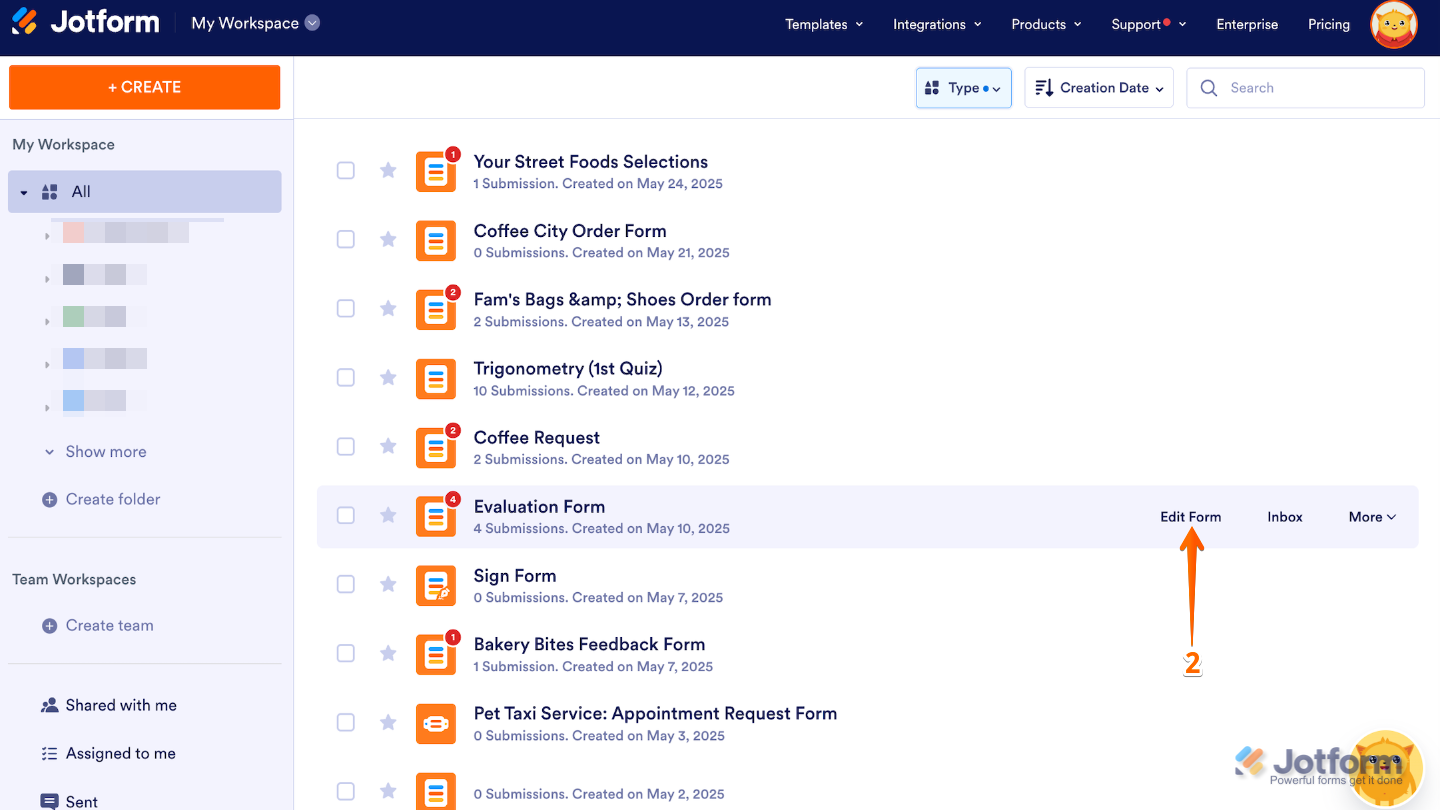
Task: Click the Jotform logo
Action: click(x=85, y=23)
